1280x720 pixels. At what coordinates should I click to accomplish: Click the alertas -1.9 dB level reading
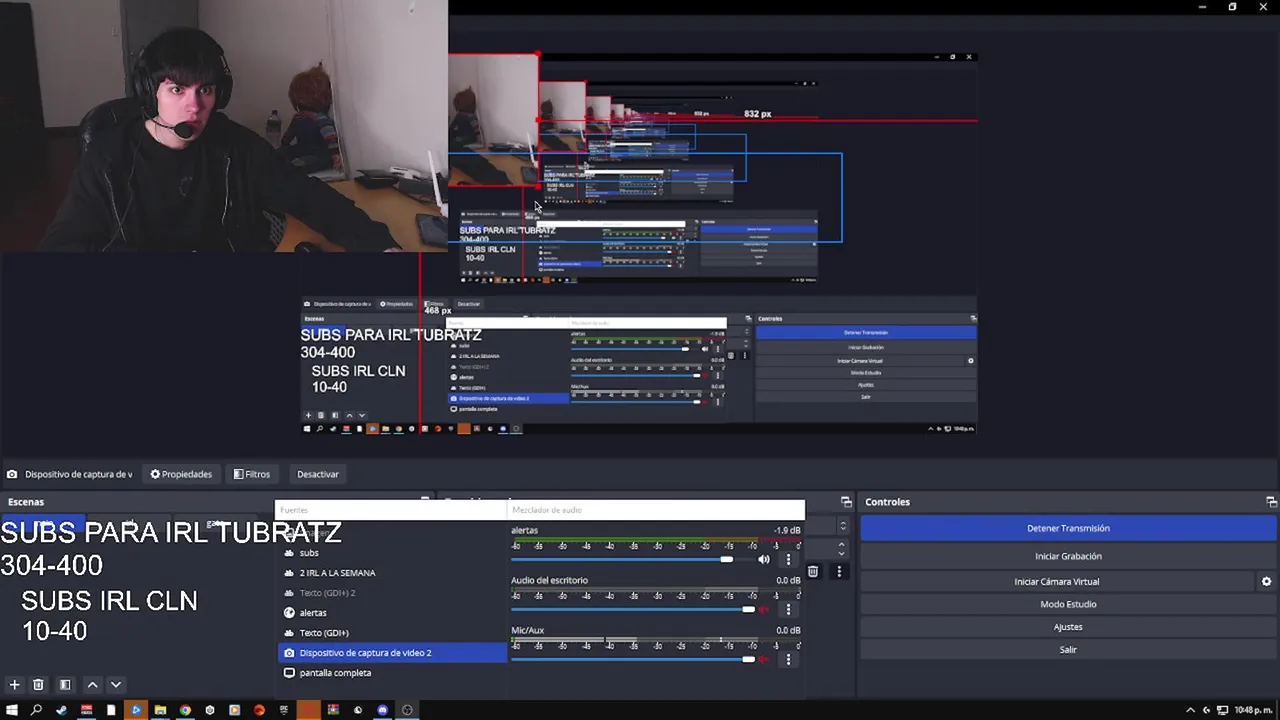coord(787,530)
